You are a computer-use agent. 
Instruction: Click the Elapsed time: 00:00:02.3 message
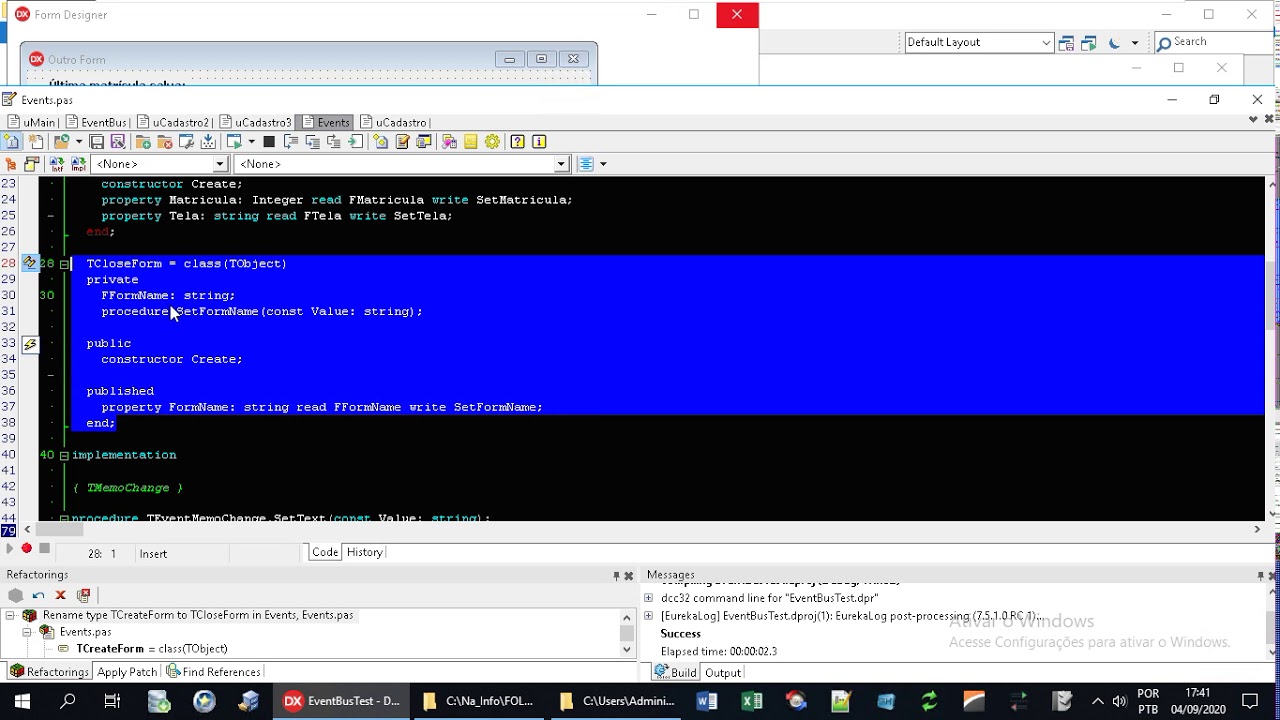[718, 652]
